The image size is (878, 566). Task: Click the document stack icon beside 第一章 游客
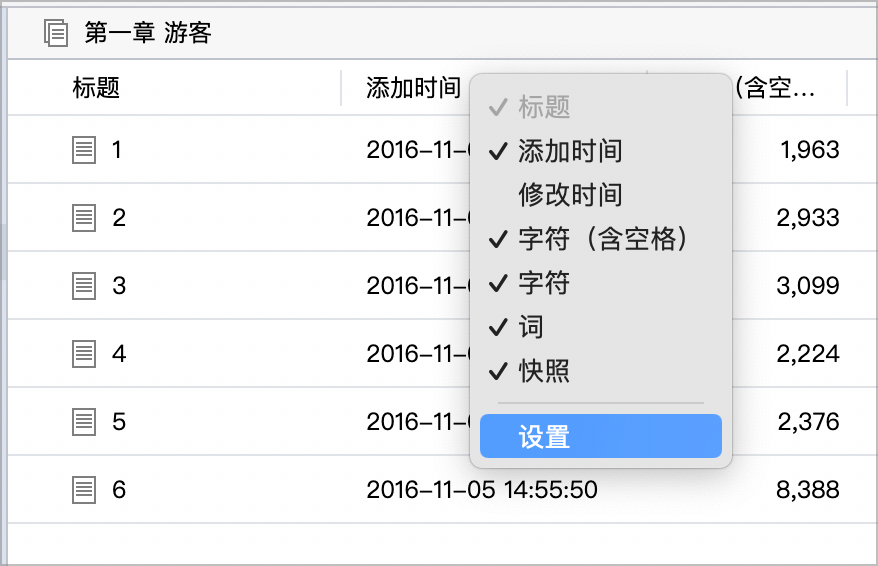point(56,32)
